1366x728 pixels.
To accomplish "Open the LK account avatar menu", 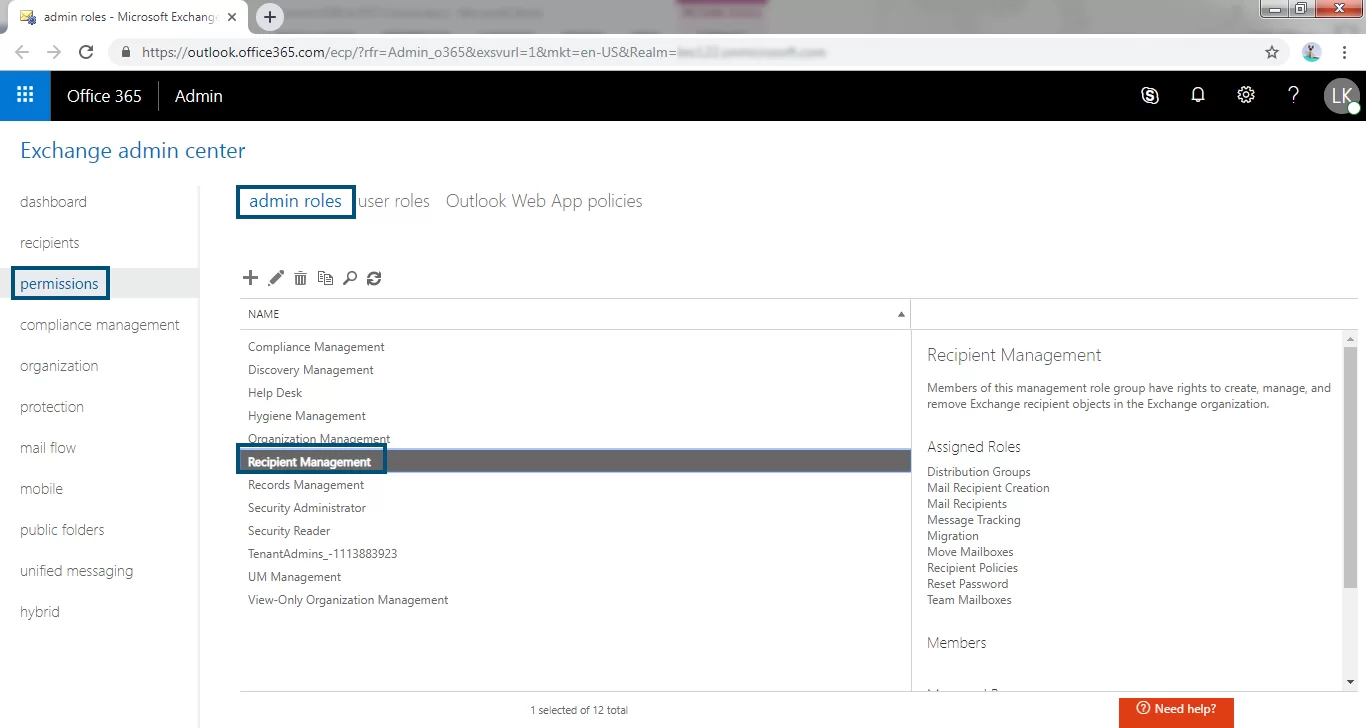I will point(1341,96).
